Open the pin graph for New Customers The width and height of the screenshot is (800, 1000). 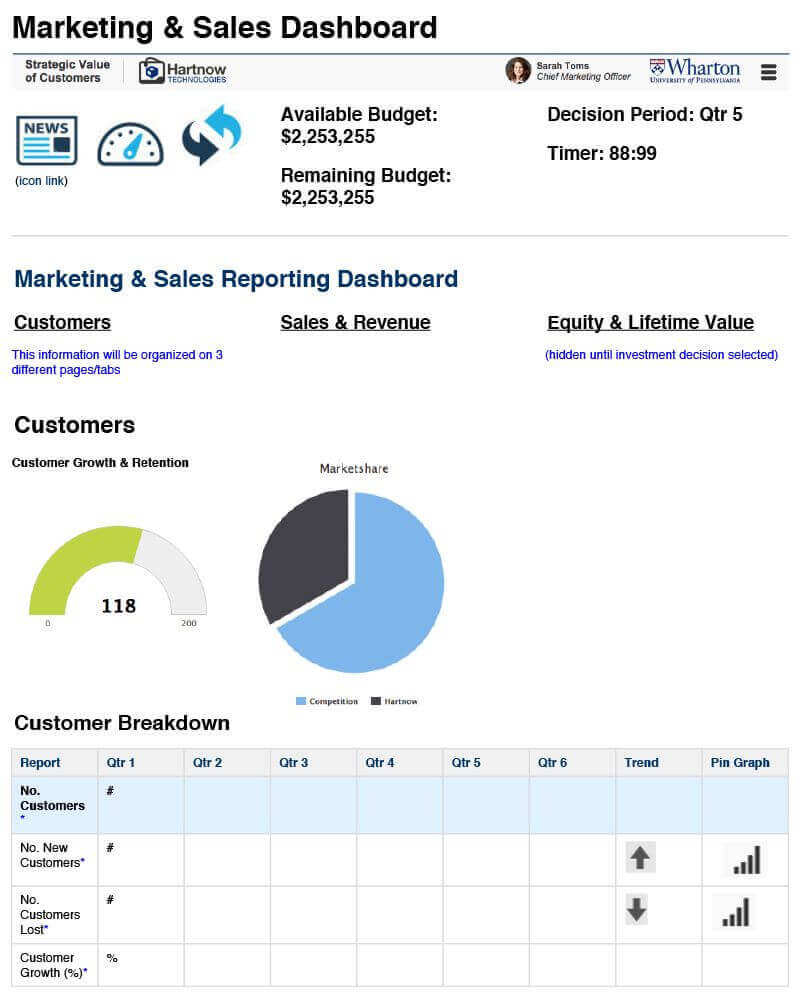[x=745, y=859]
